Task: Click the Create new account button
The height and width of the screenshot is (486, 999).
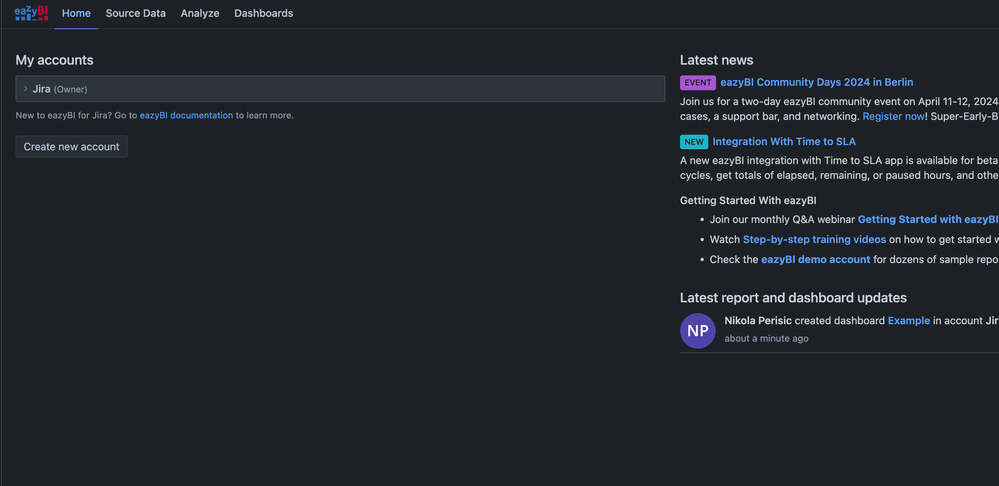Action: (x=71, y=147)
